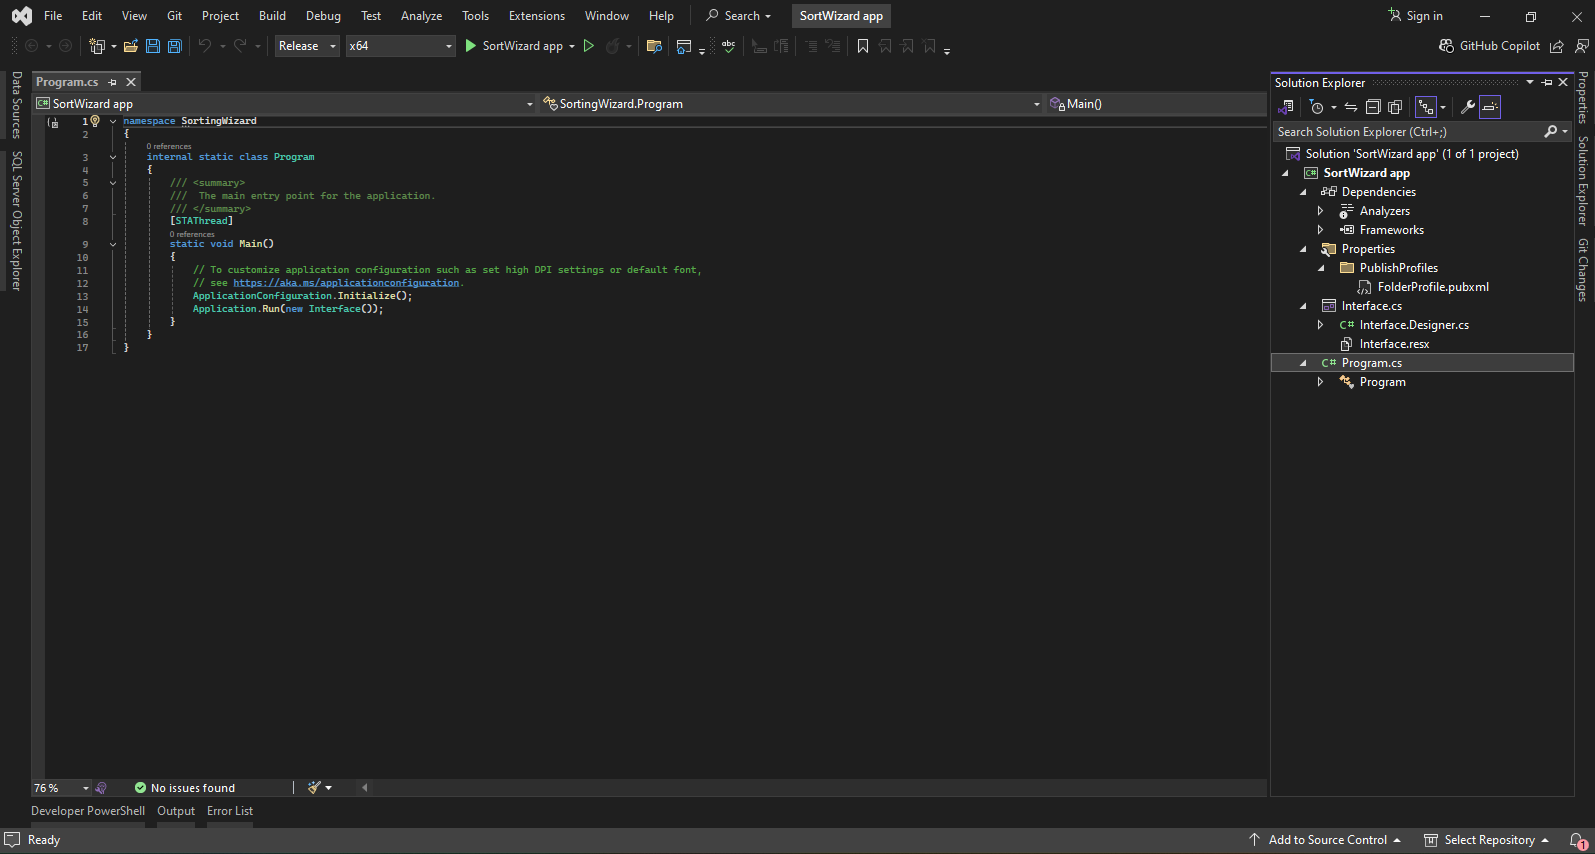Click the search magnifier in Solution Explorer

coord(1550,132)
